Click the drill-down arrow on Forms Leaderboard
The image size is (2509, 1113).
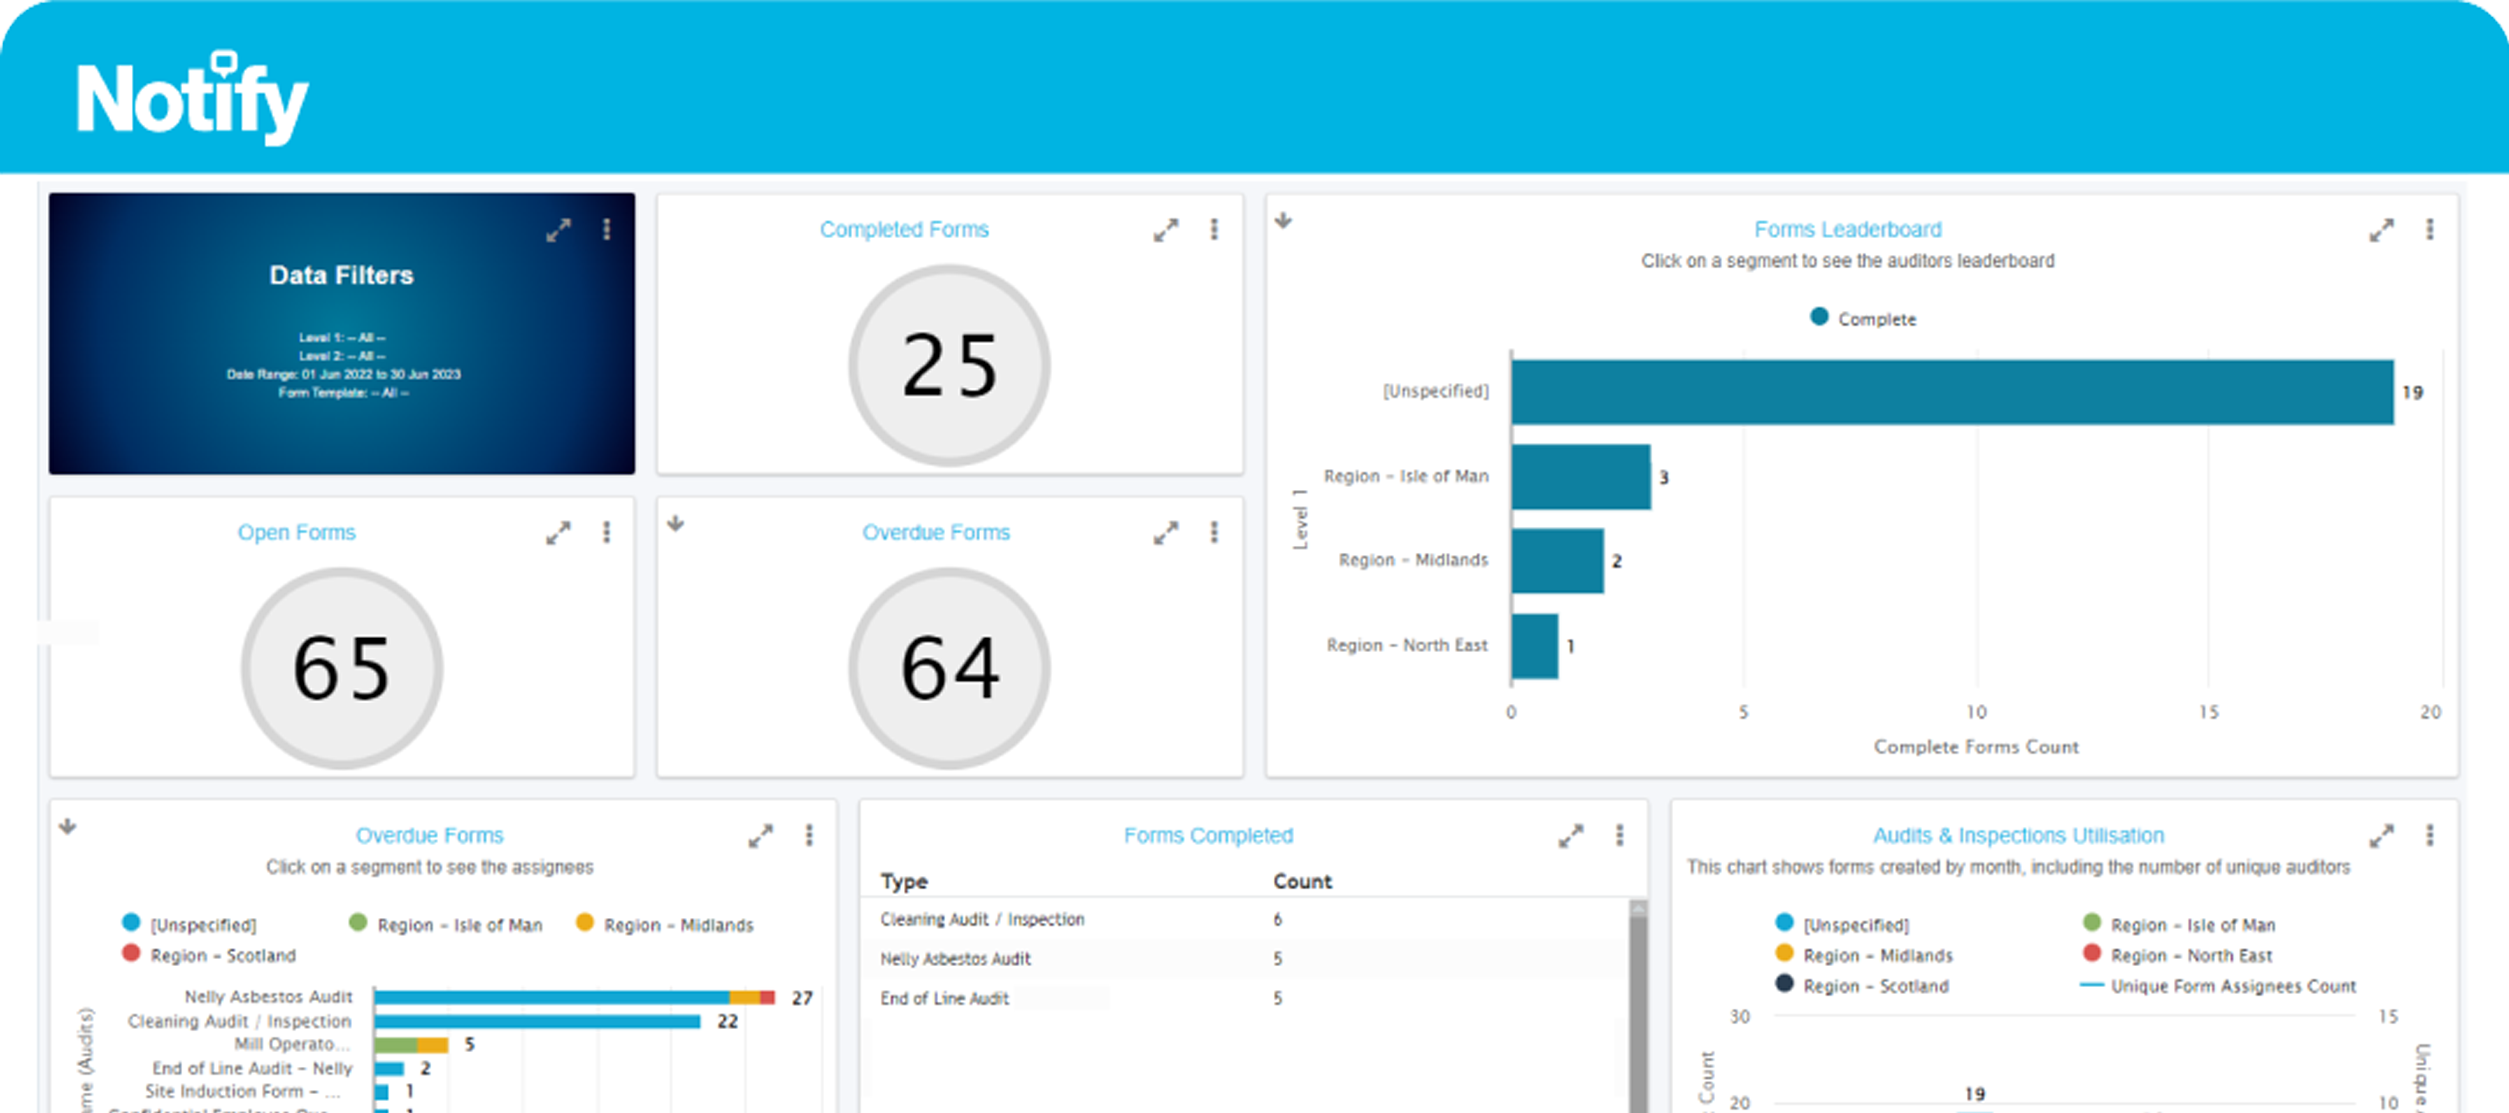1284,220
